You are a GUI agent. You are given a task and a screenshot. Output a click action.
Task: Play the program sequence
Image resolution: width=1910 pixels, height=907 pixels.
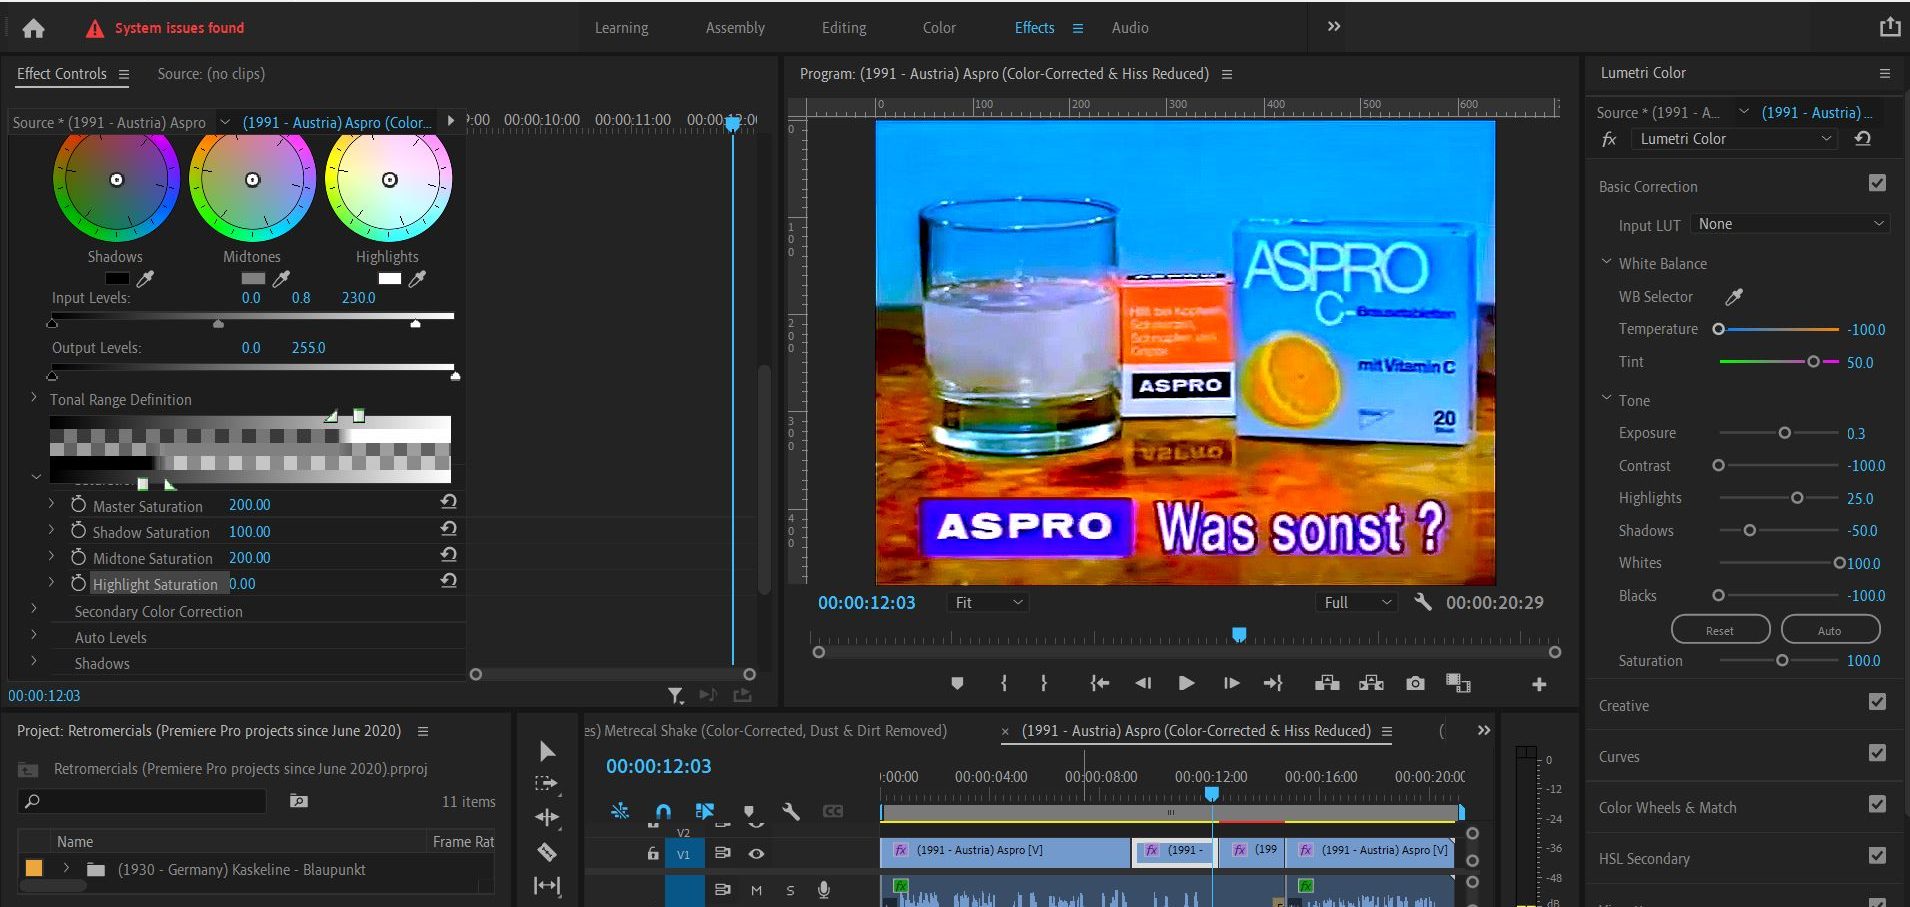(x=1186, y=683)
